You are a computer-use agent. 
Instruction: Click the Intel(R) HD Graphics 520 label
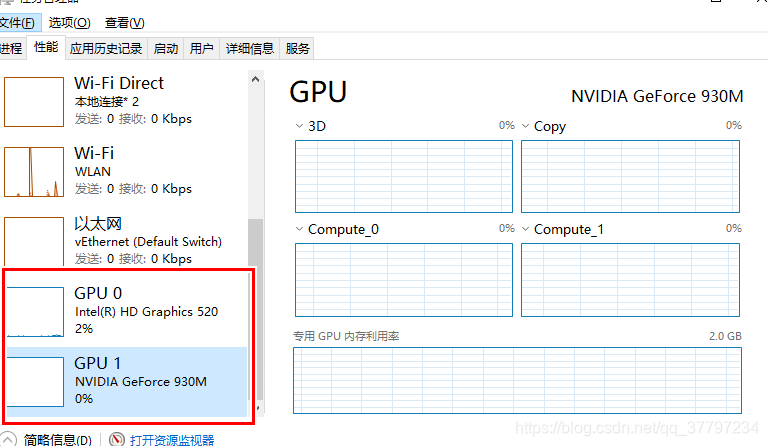click(146, 312)
